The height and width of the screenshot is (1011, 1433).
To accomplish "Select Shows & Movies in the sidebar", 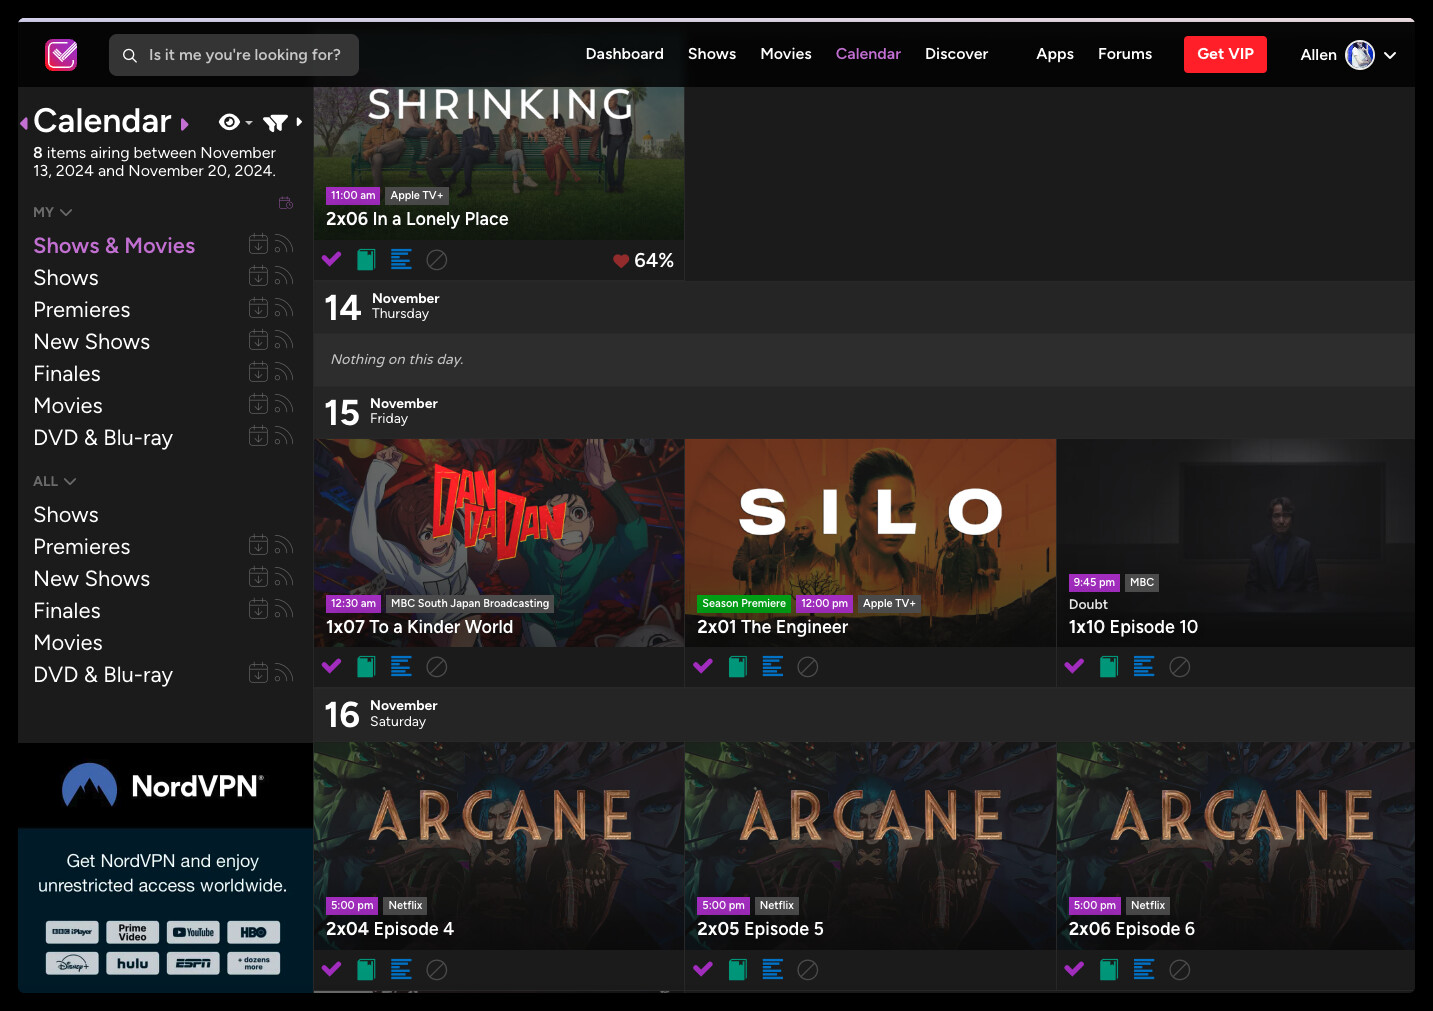I will (x=114, y=246).
